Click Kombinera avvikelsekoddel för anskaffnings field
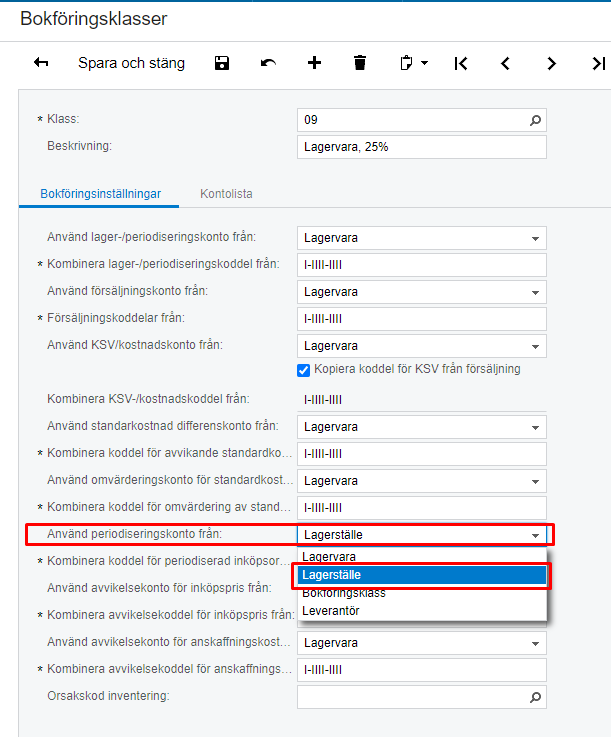This screenshot has height=737, width=611. pos(422,670)
